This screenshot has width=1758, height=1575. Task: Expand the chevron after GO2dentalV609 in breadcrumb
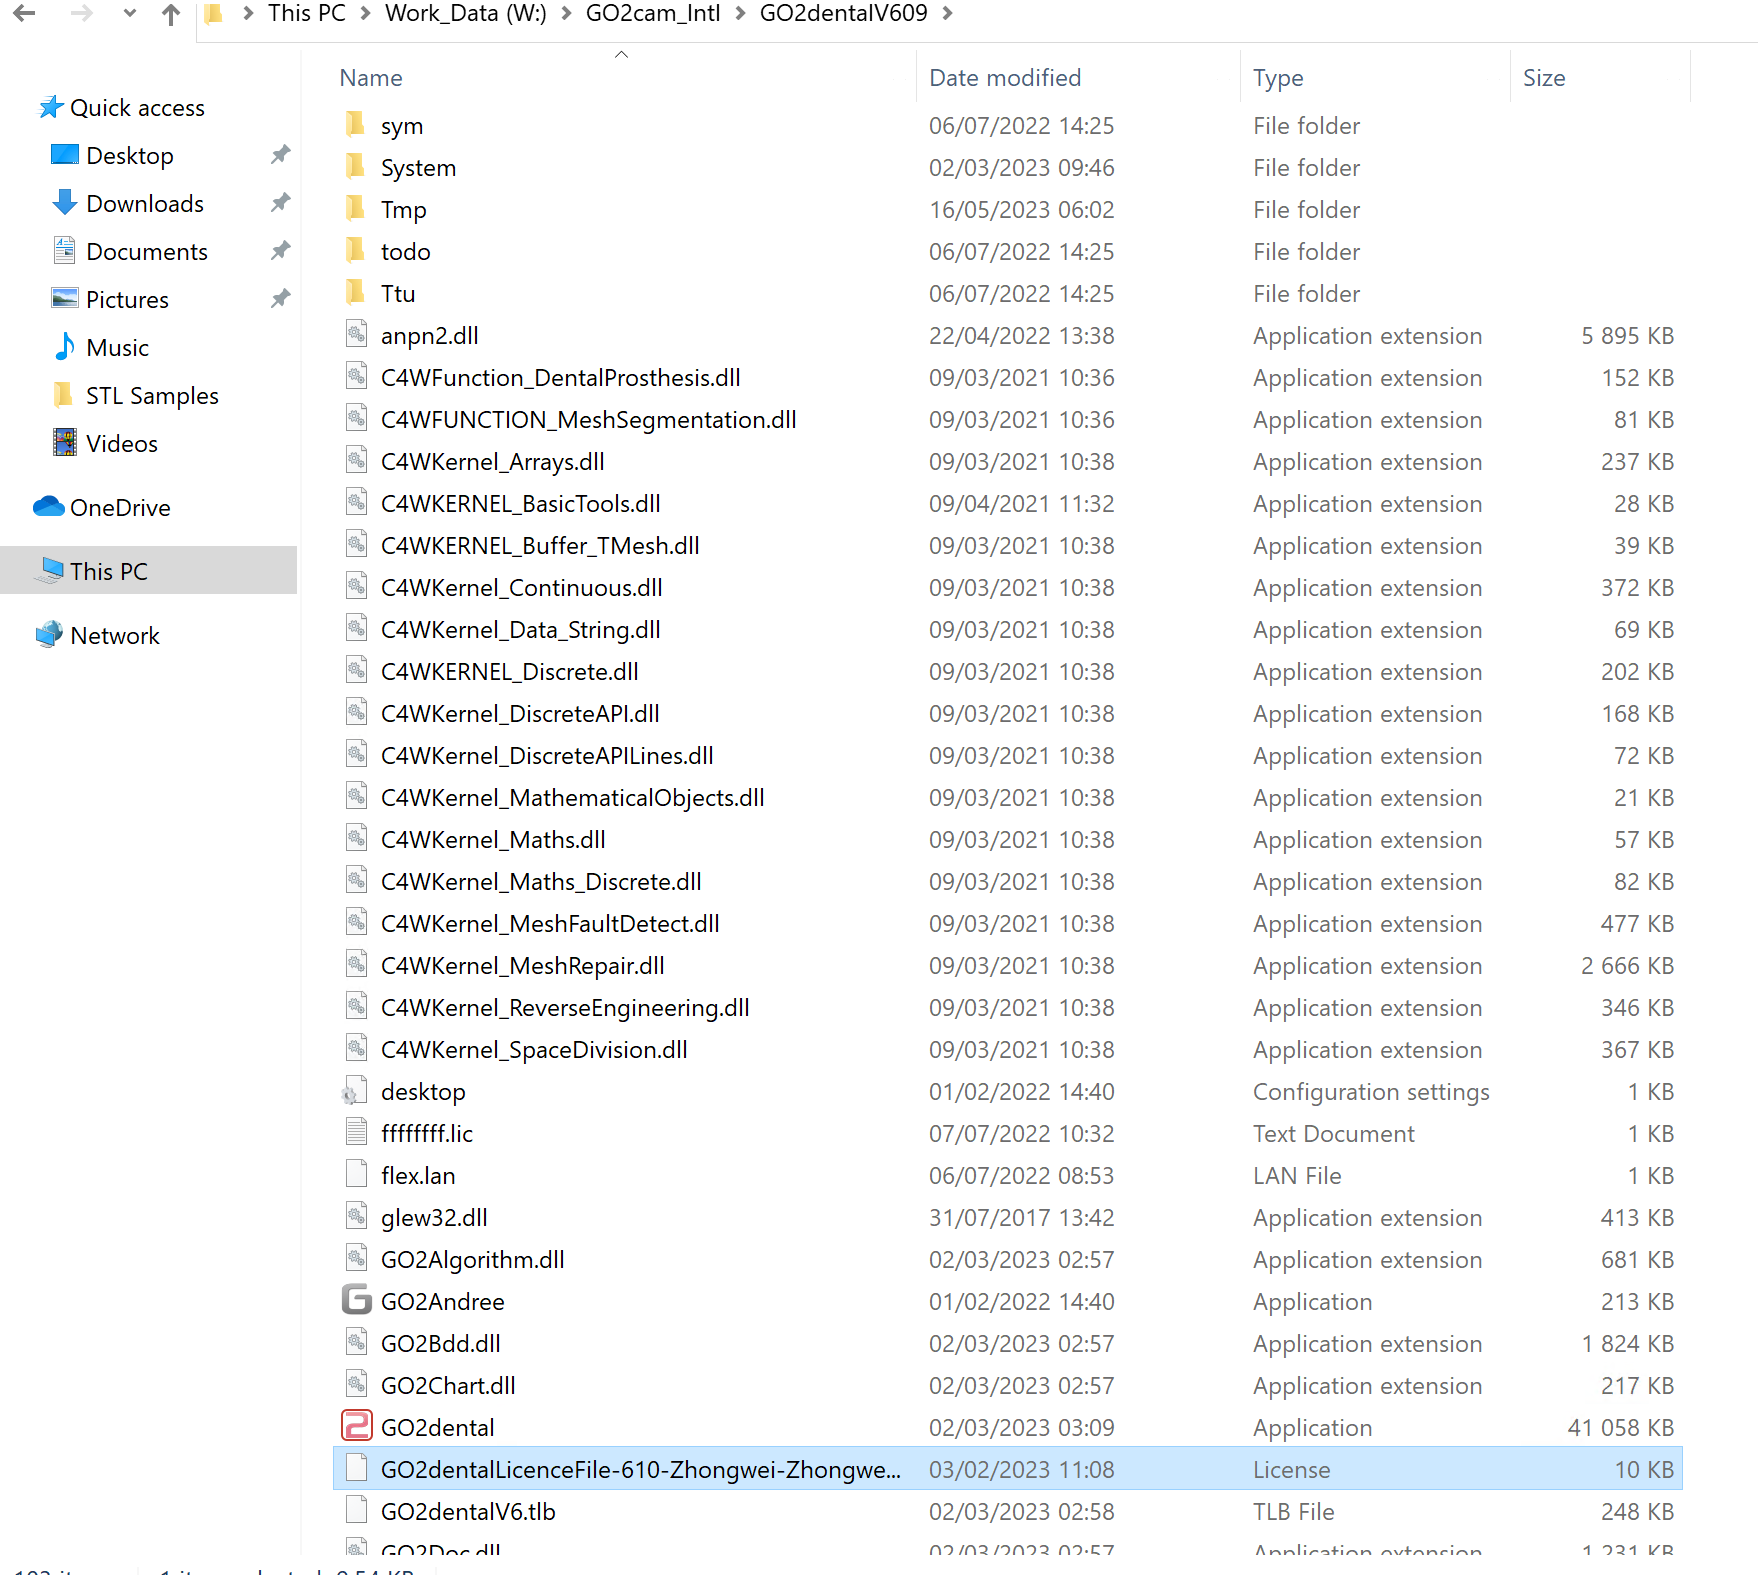948,14
